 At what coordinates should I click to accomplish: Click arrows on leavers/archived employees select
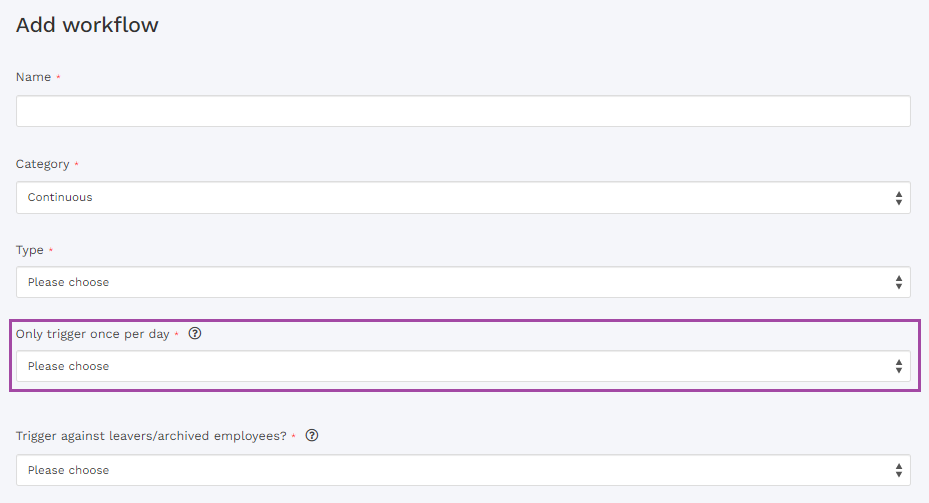[898, 470]
